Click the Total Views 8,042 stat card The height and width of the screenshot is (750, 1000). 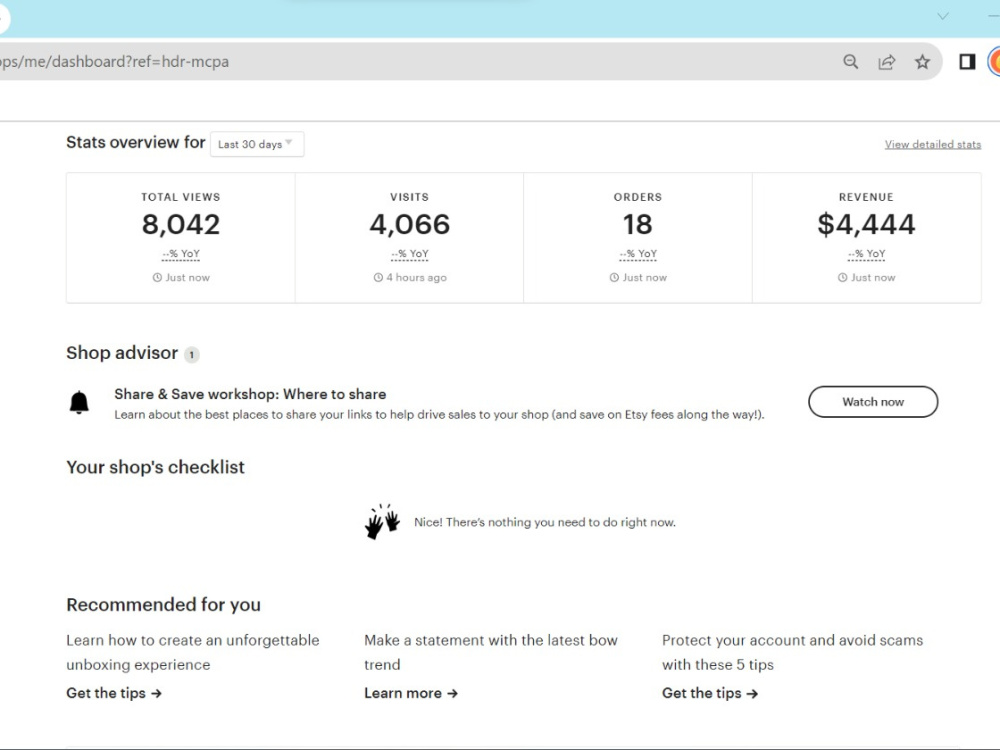(x=180, y=237)
